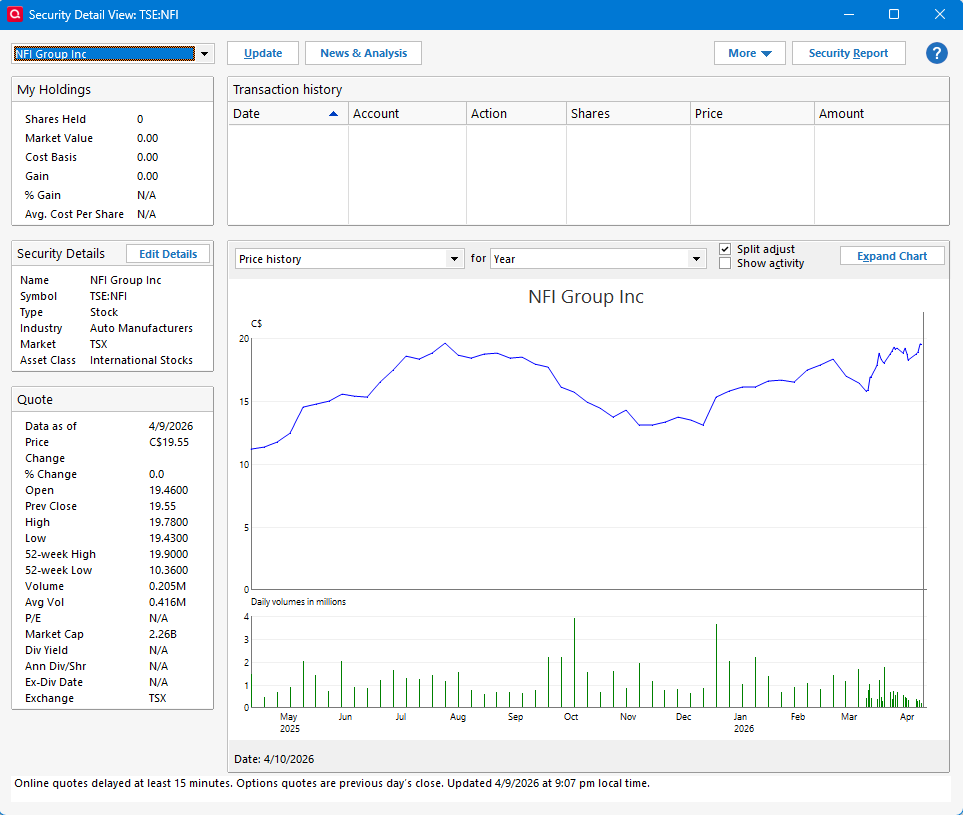Click the Action column header
The image size is (963, 815).
(x=516, y=114)
